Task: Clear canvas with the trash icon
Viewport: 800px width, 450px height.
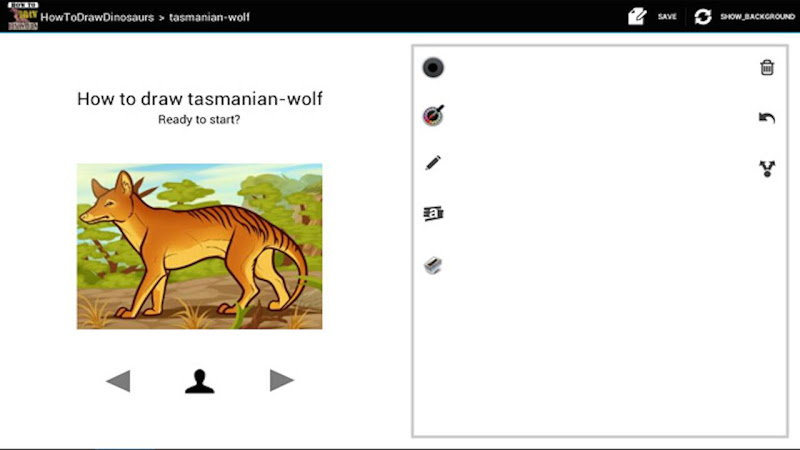Action: point(767,67)
